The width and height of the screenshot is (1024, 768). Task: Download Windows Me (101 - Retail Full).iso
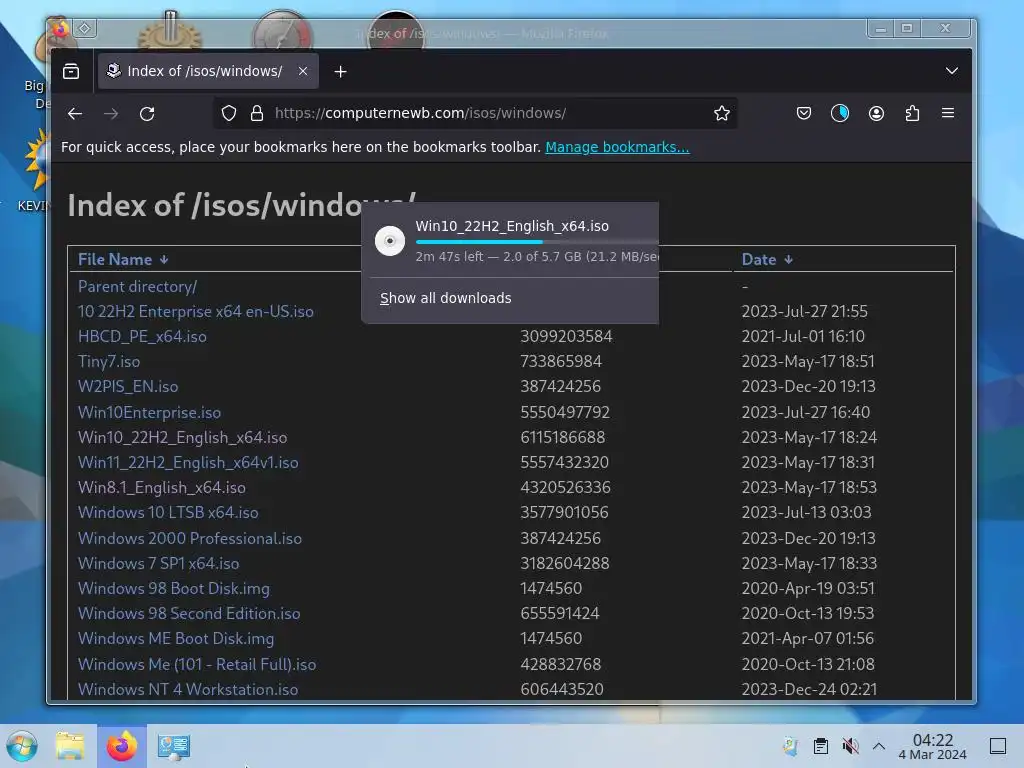pos(197,665)
